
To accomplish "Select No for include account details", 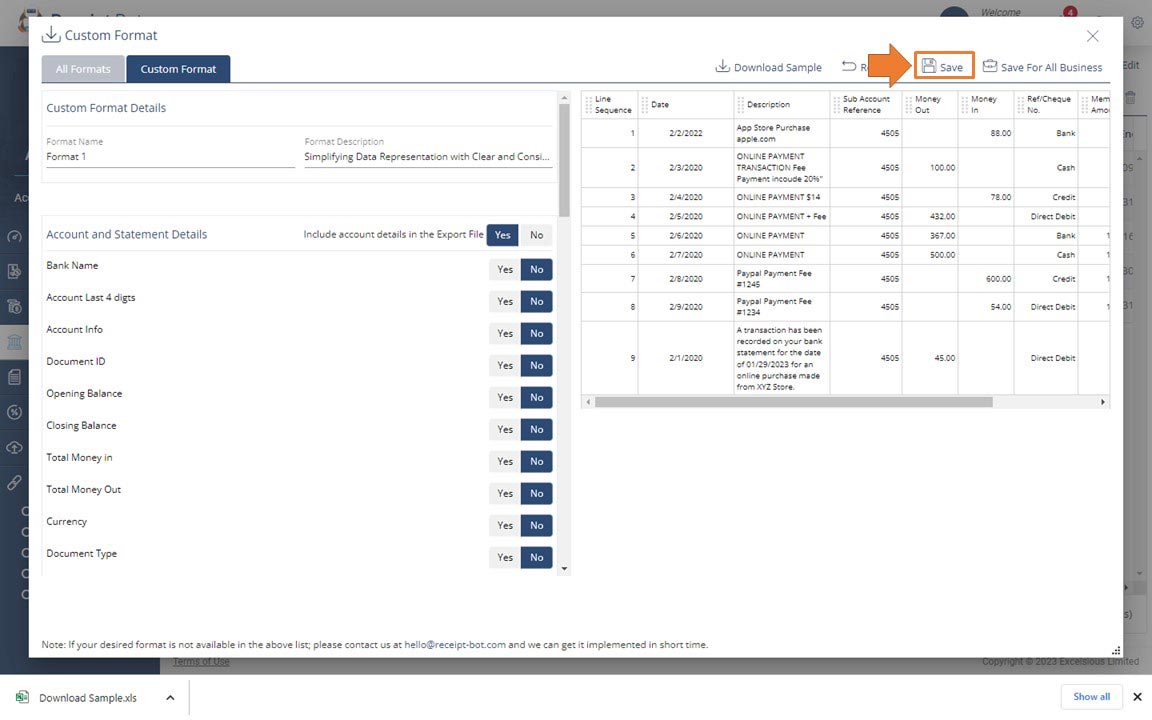I will (537, 235).
